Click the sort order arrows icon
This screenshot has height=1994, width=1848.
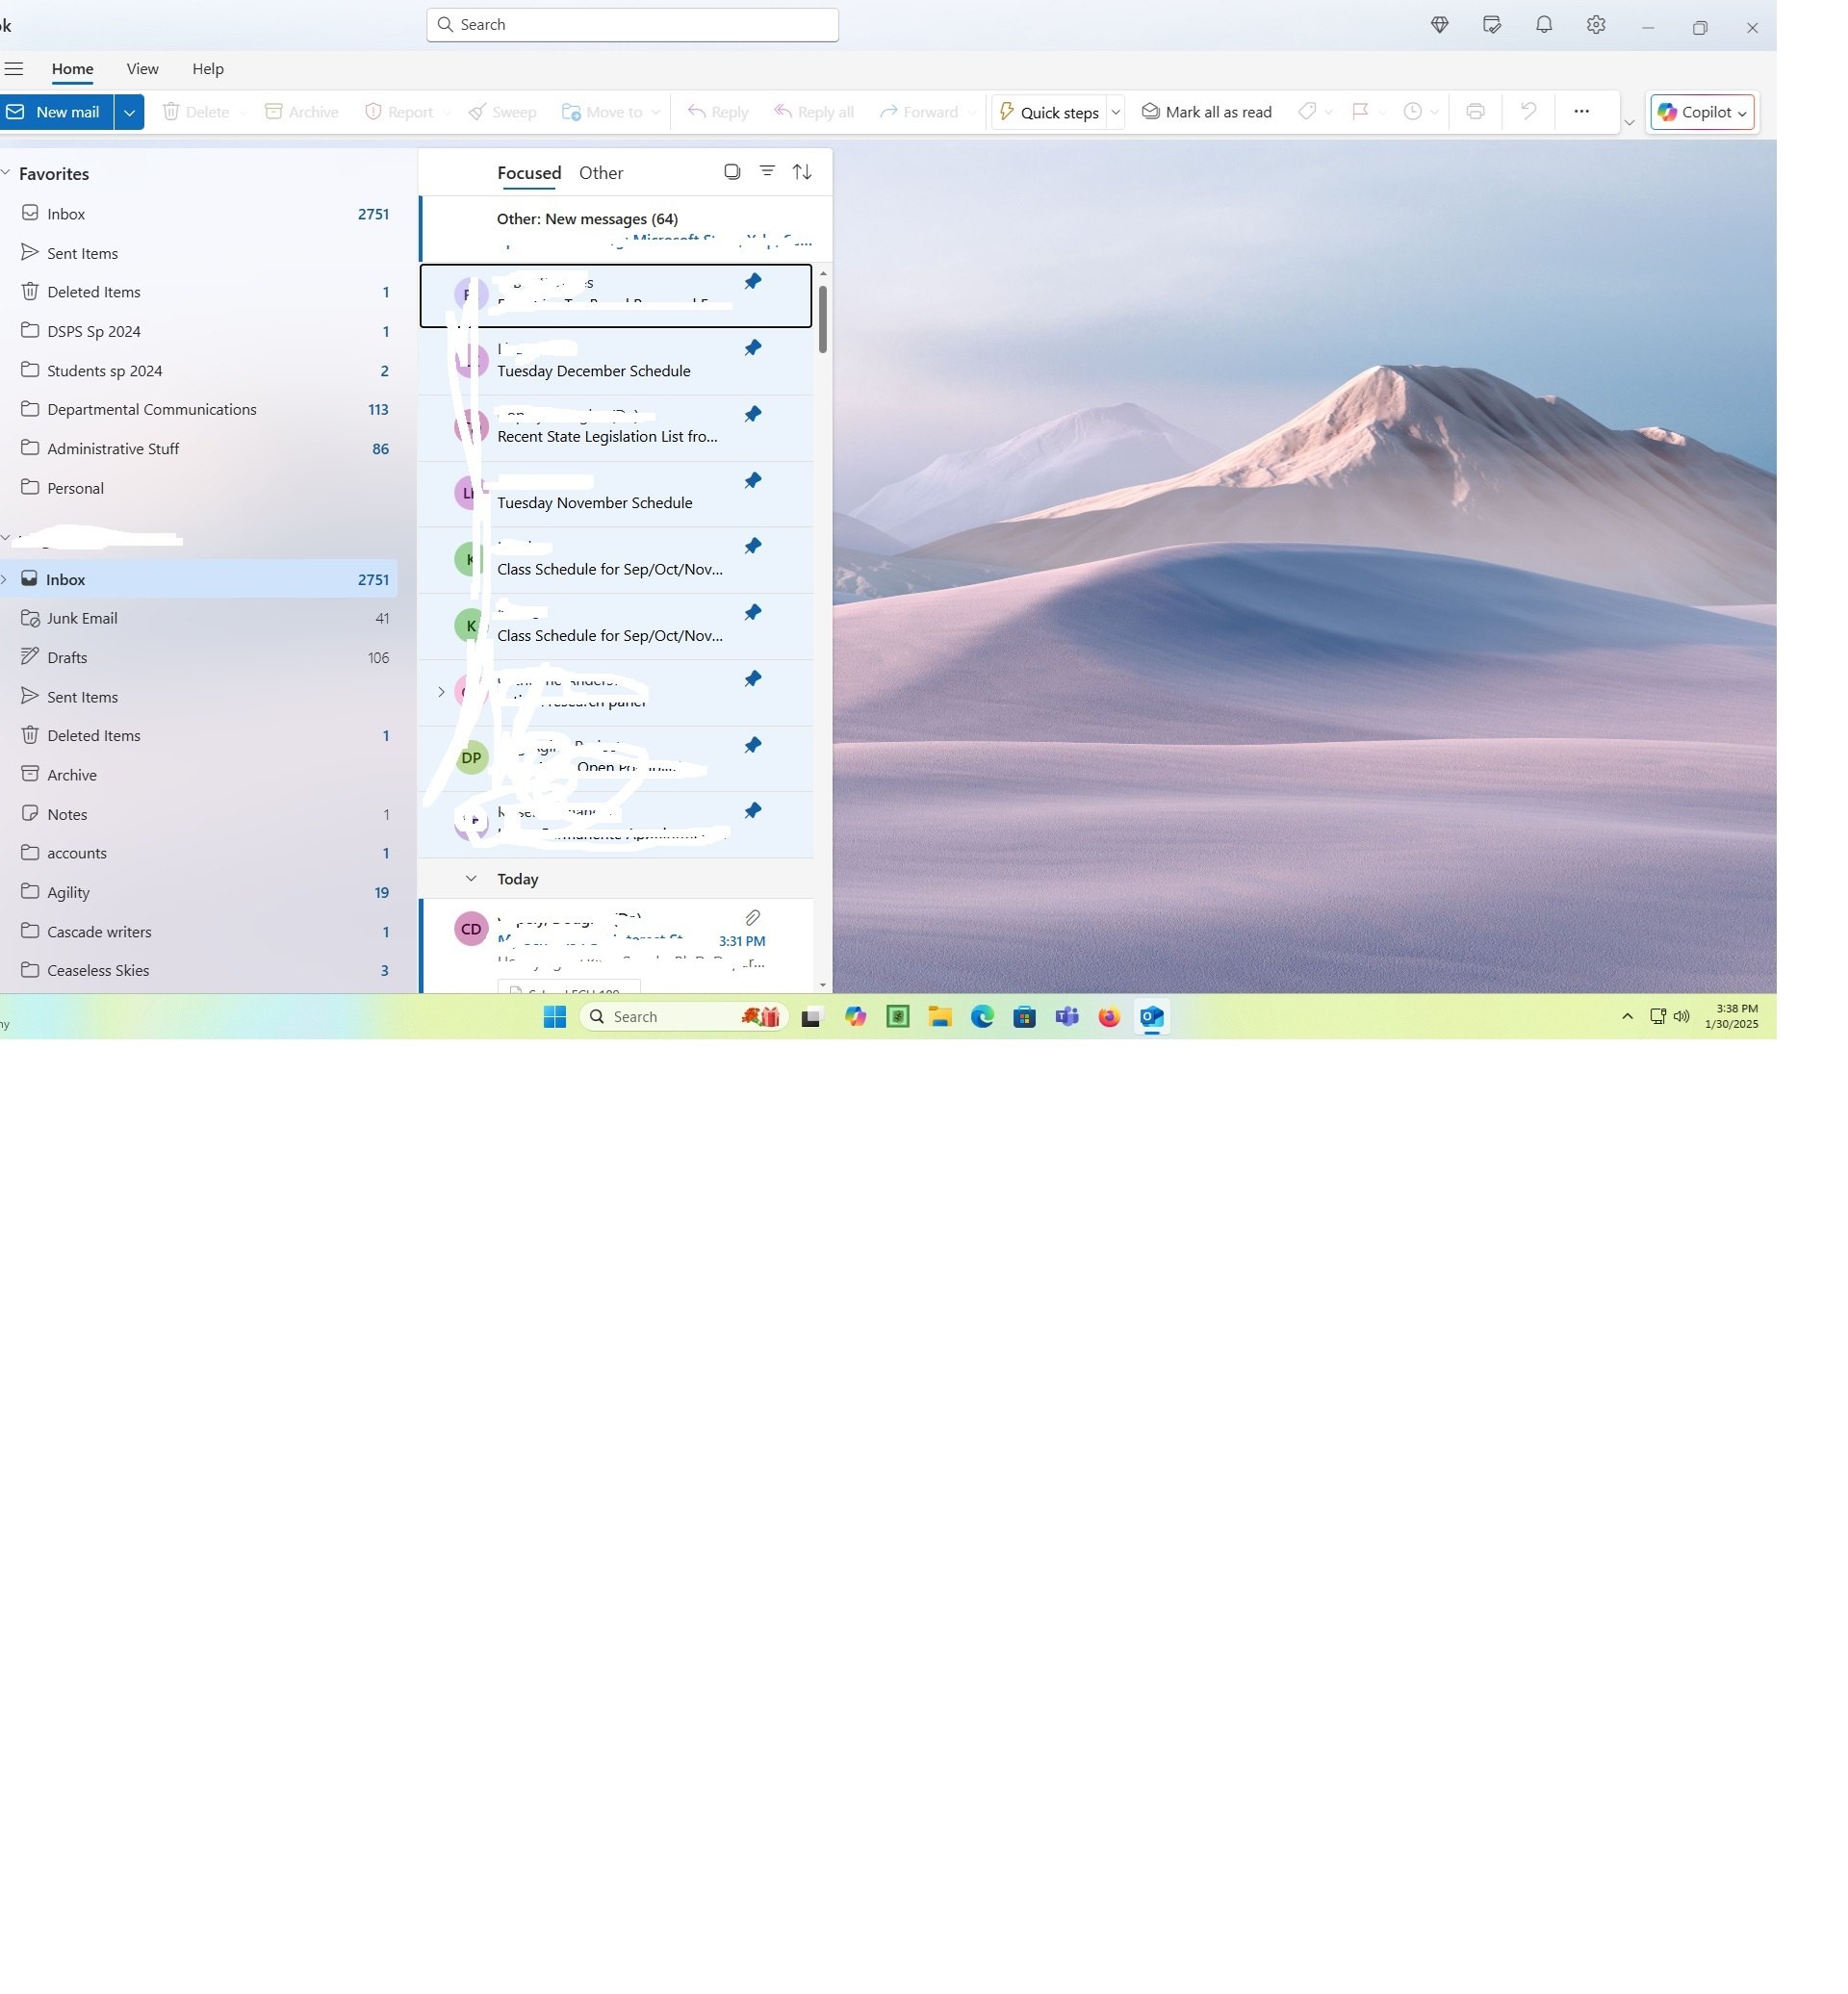(x=802, y=172)
